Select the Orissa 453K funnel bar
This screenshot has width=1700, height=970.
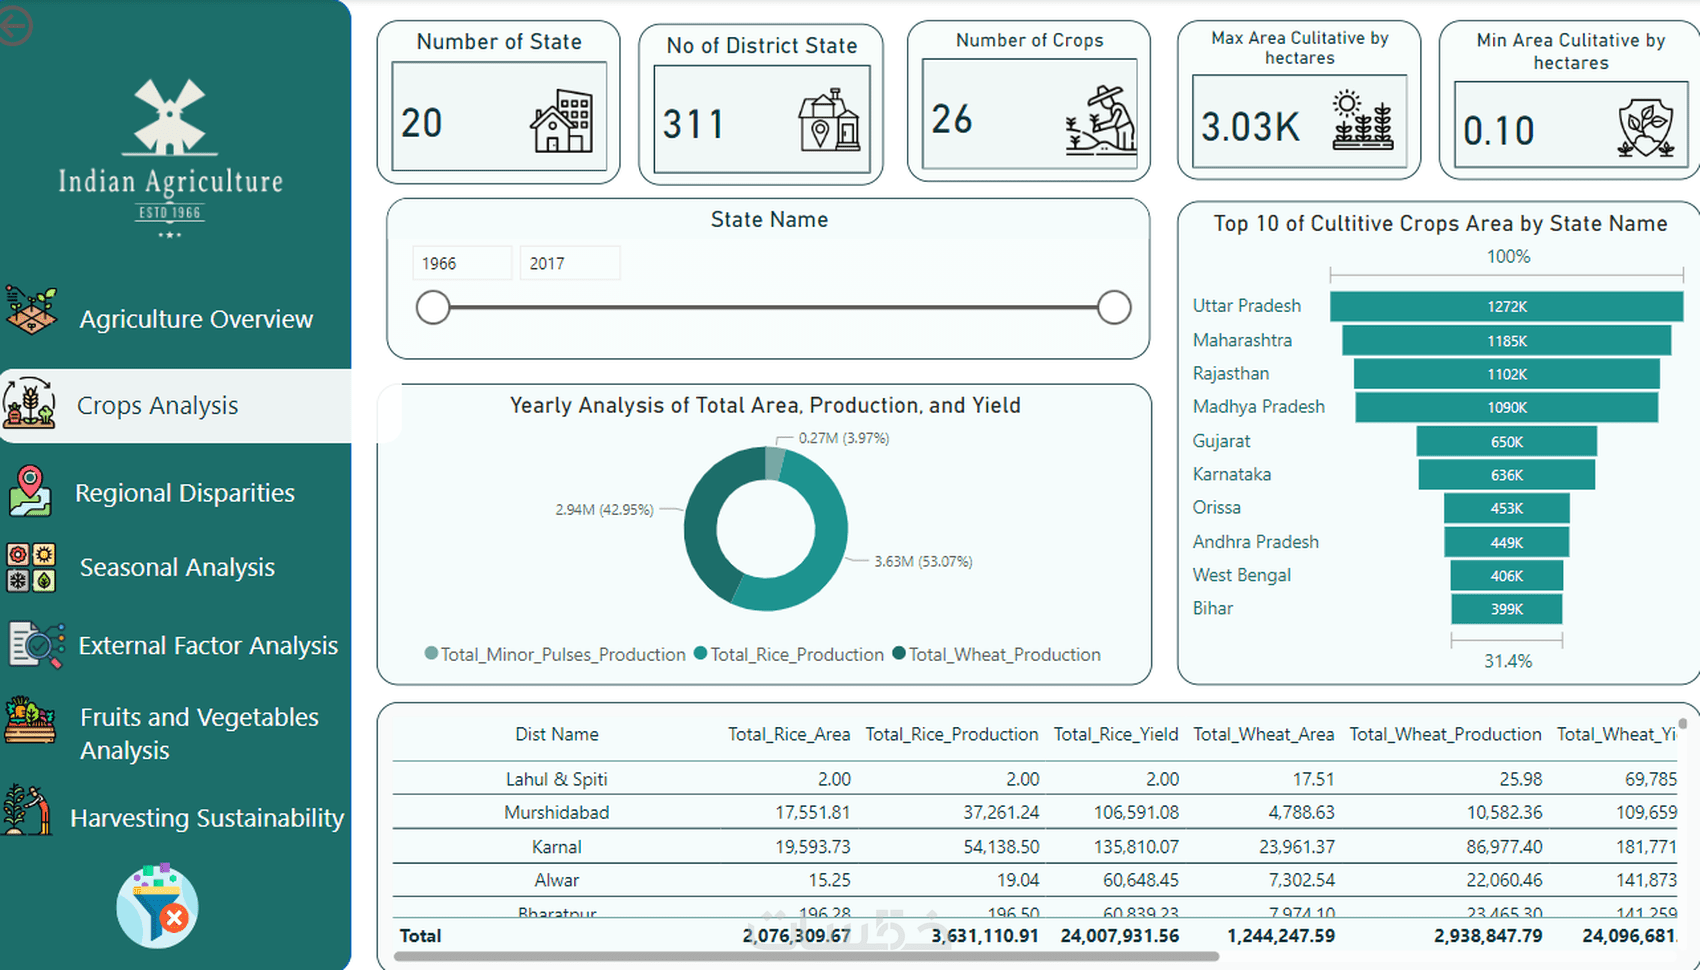pyautogui.click(x=1506, y=508)
